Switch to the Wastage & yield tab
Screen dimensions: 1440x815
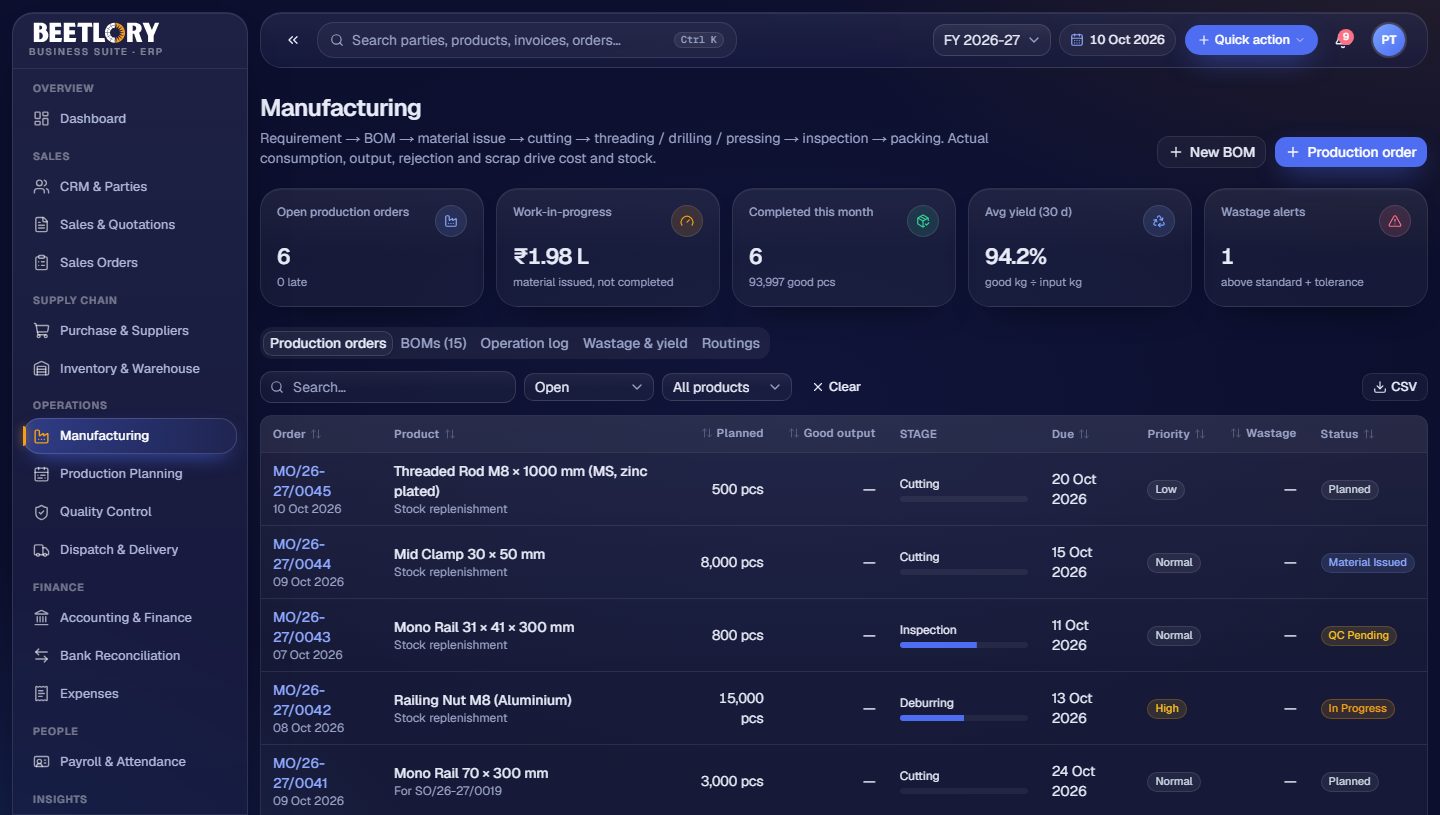pyautogui.click(x=635, y=343)
